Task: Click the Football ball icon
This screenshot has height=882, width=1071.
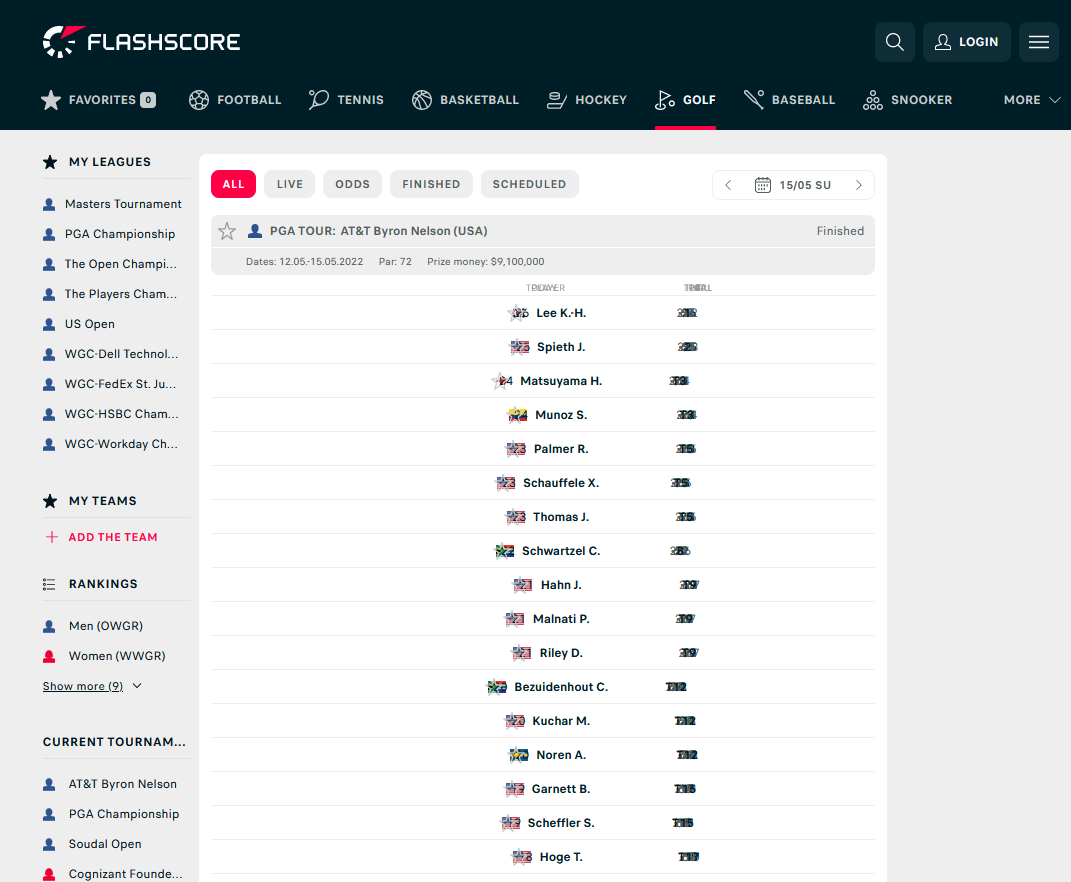Action: (199, 100)
